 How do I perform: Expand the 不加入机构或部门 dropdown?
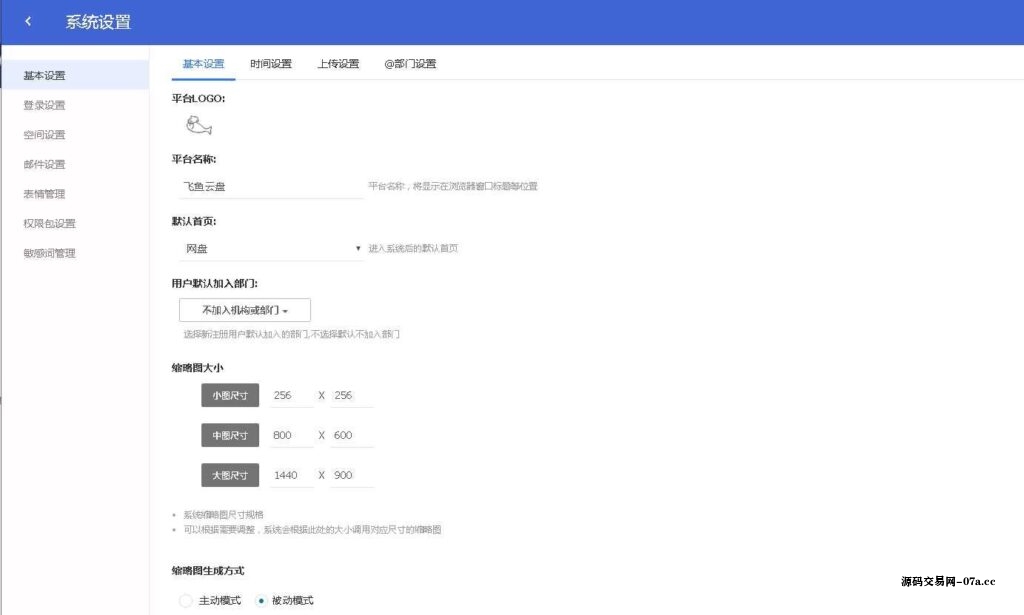click(x=243, y=310)
